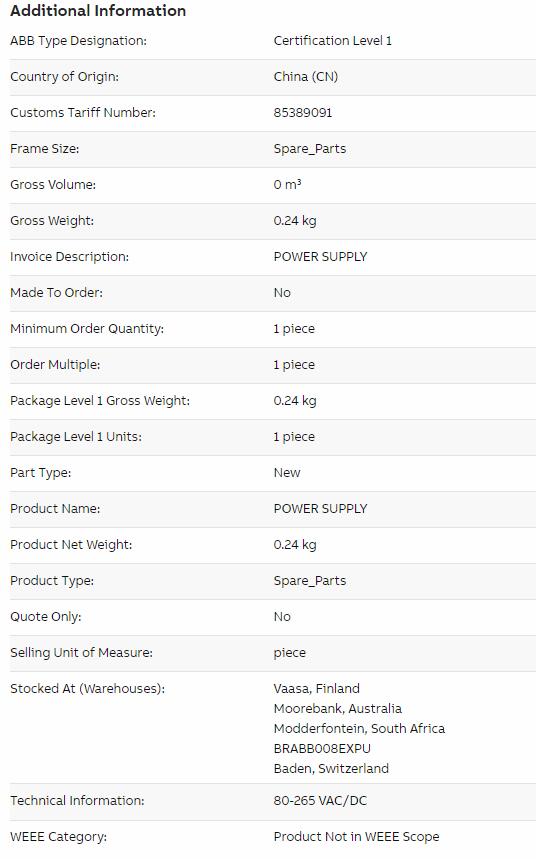The width and height of the screenshot is (536, 859).
Task: Click the Order Multiple label
Action: [x=55, y=365]
